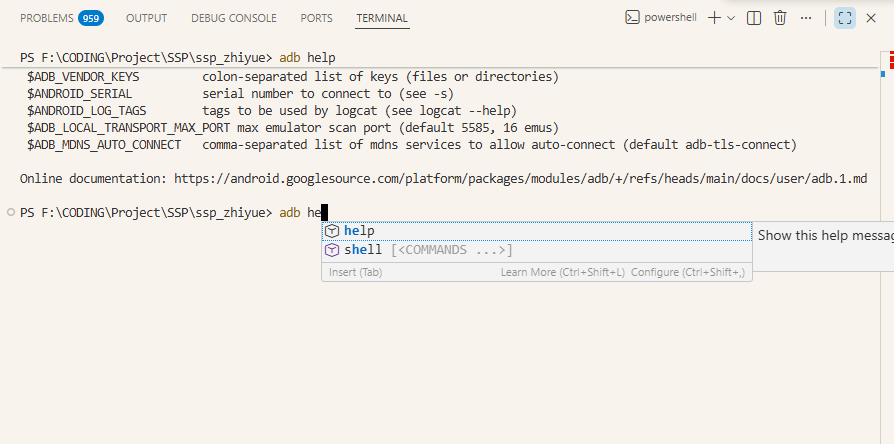The height and width of the screenshot is (444, 894).
Task: Click the powershell terminal profile label
Action: click(670, 18)
